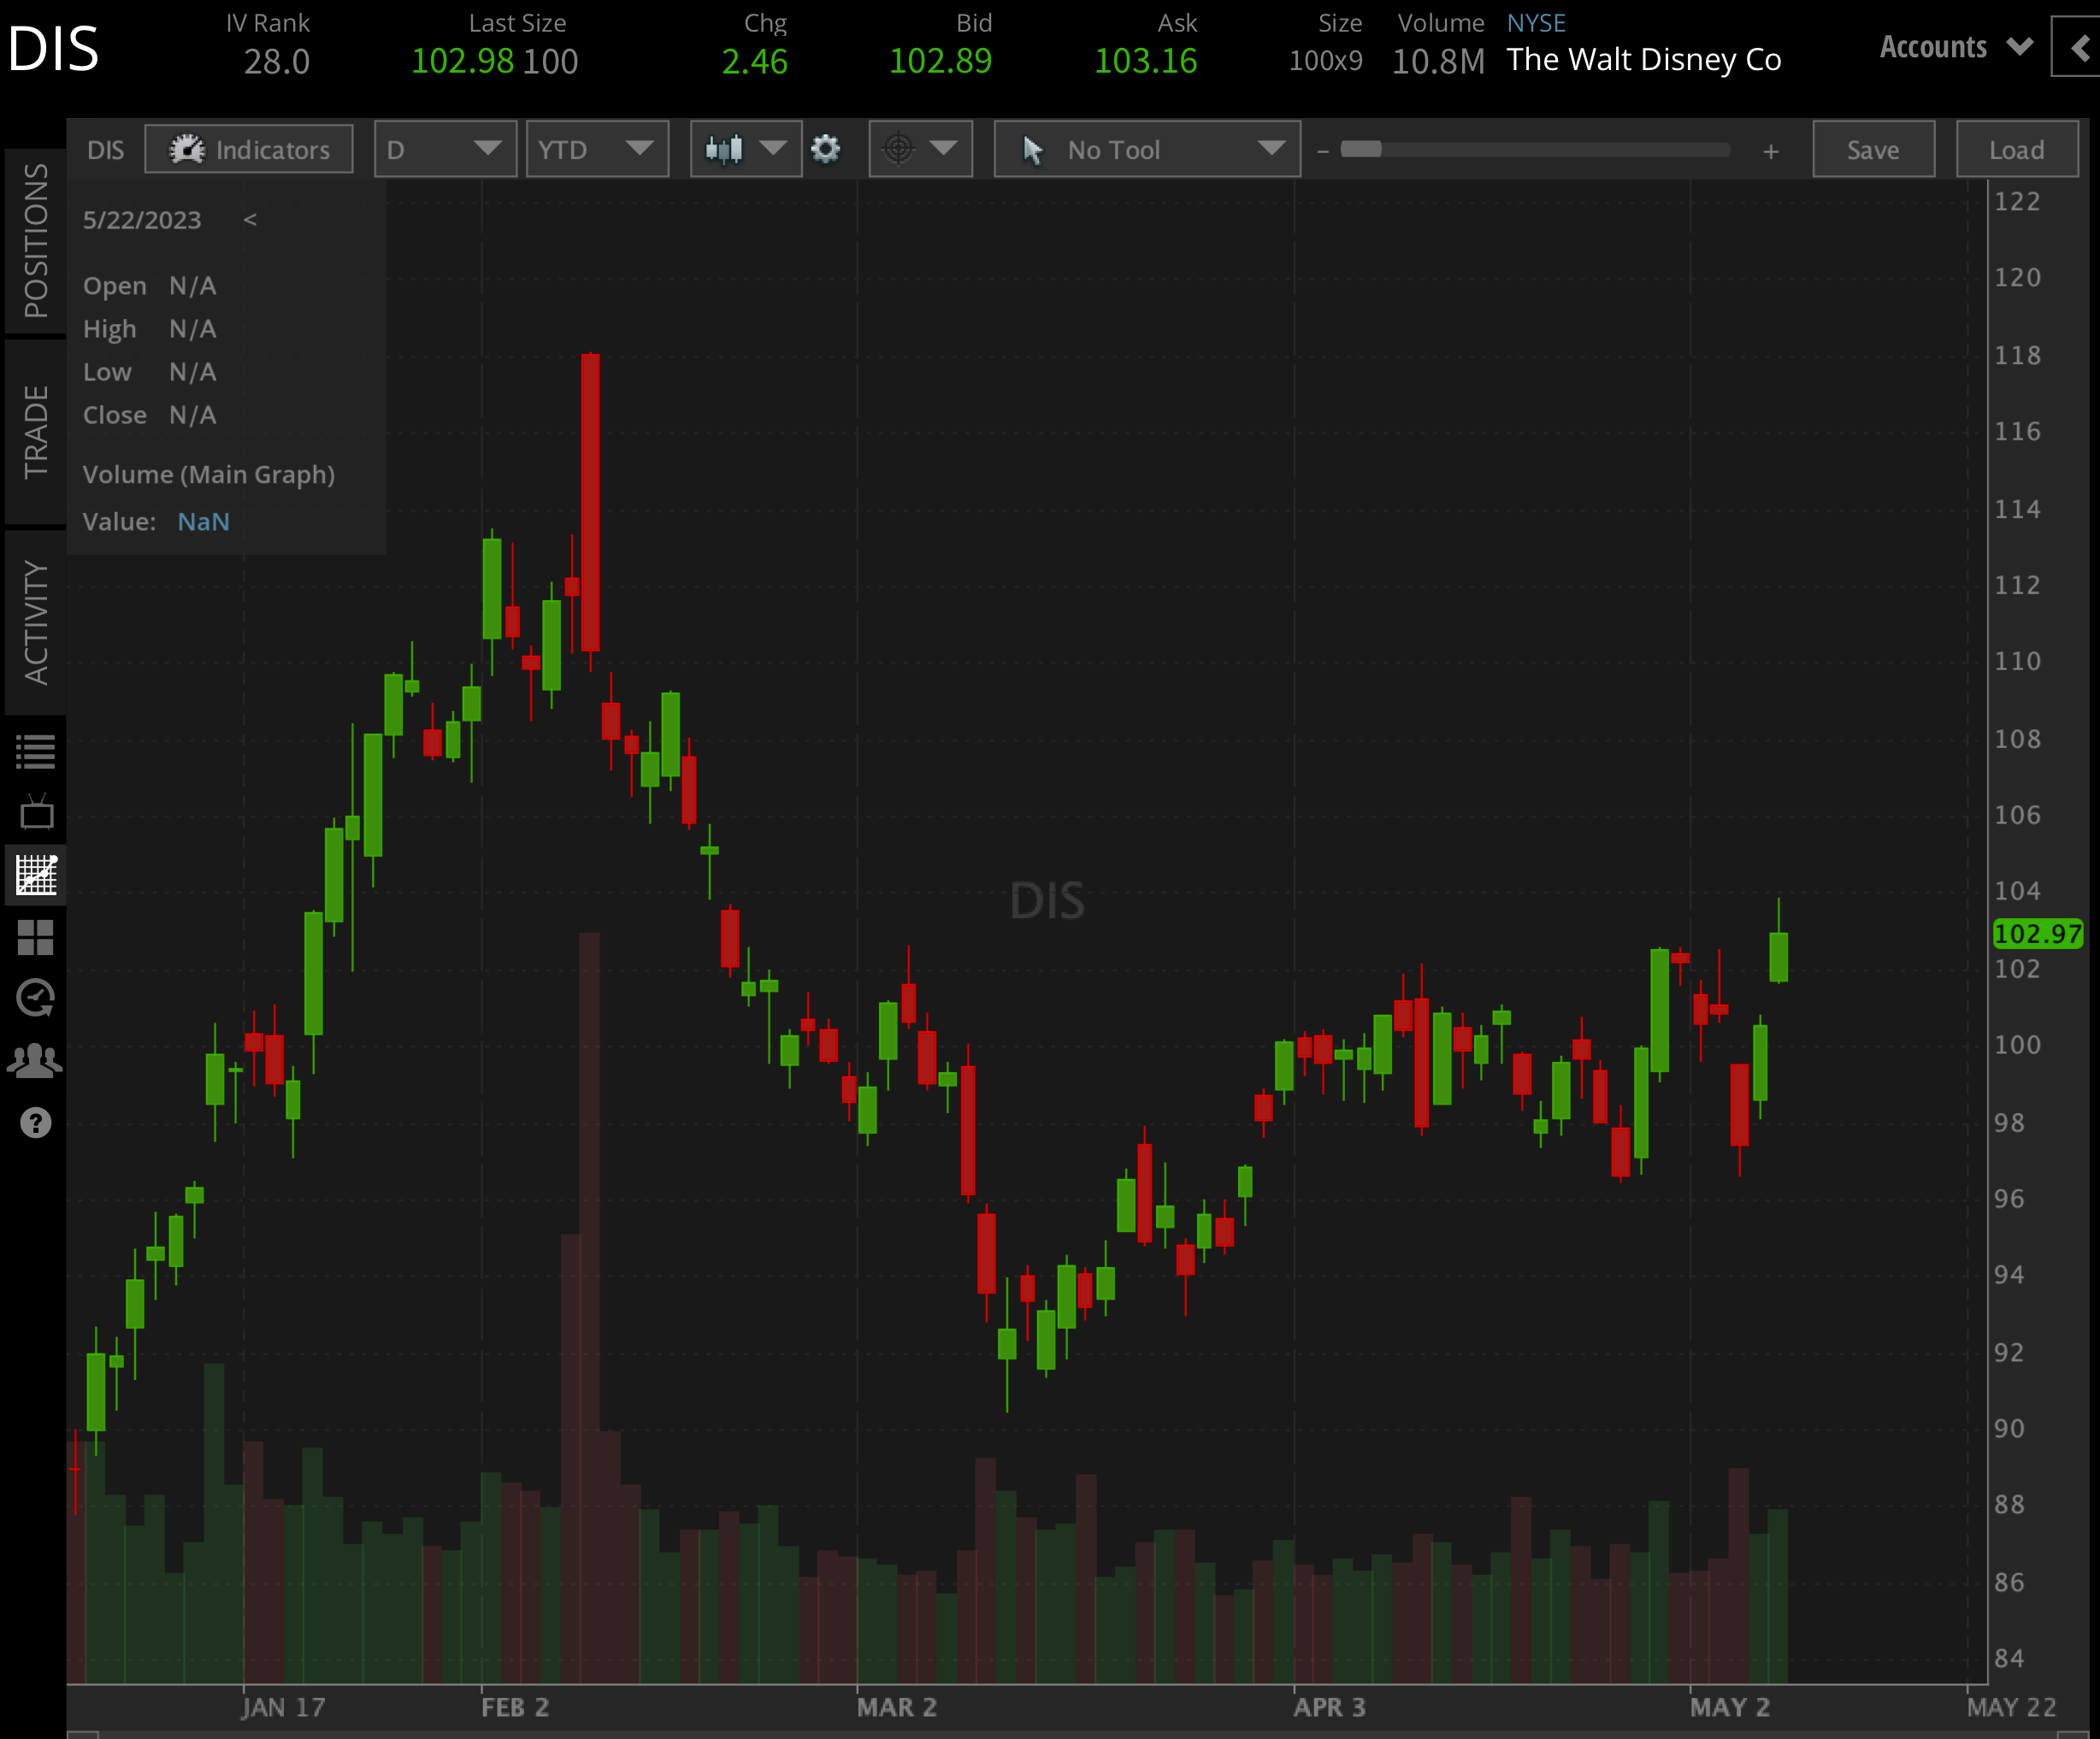
Task: Expand the YTD range dropdown
Action: tap(597, 148)
